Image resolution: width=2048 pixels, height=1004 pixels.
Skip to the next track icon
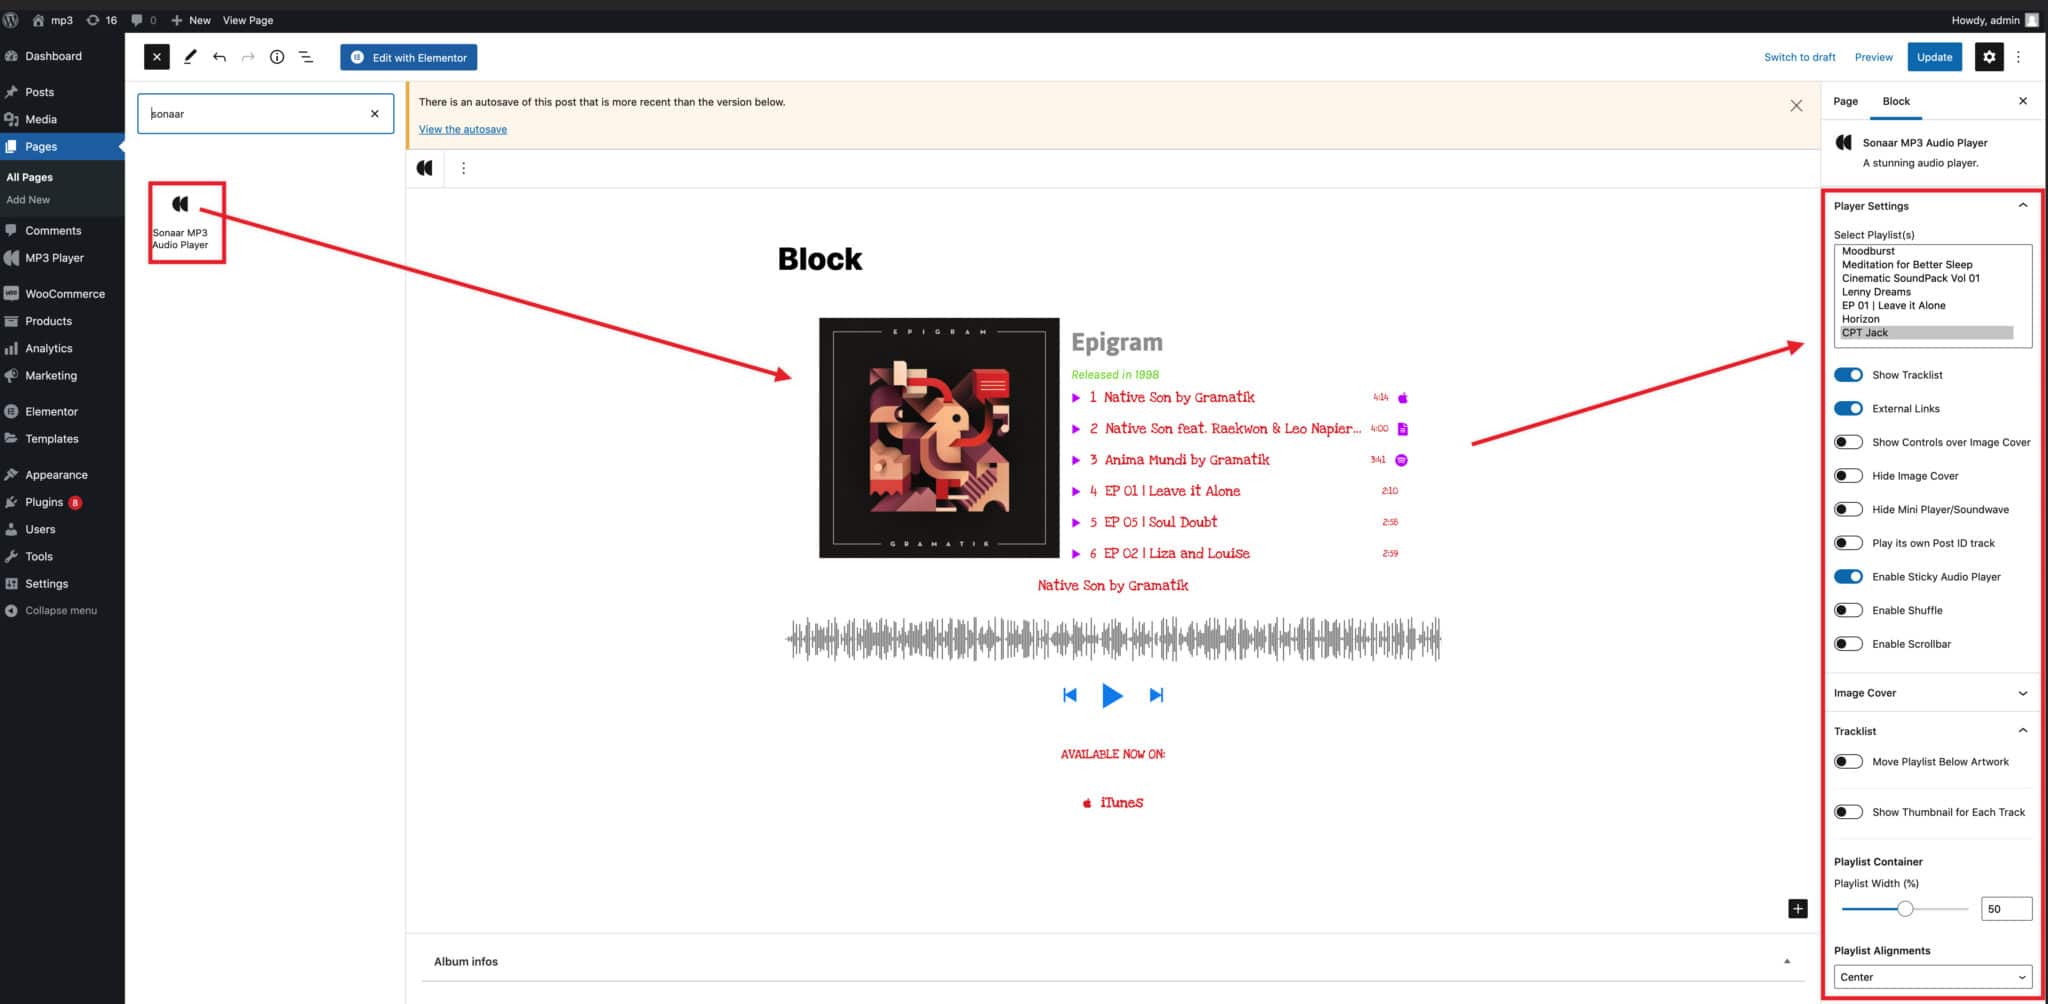pyautogui.click(x=1157, y=695)
